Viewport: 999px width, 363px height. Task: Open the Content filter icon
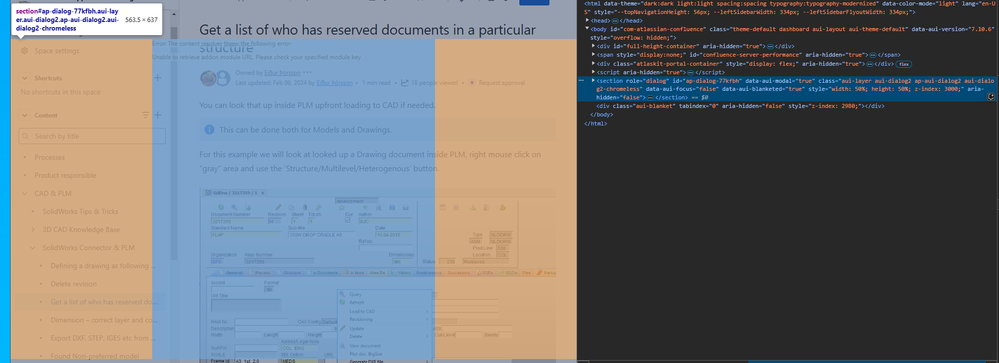(145, 115)
